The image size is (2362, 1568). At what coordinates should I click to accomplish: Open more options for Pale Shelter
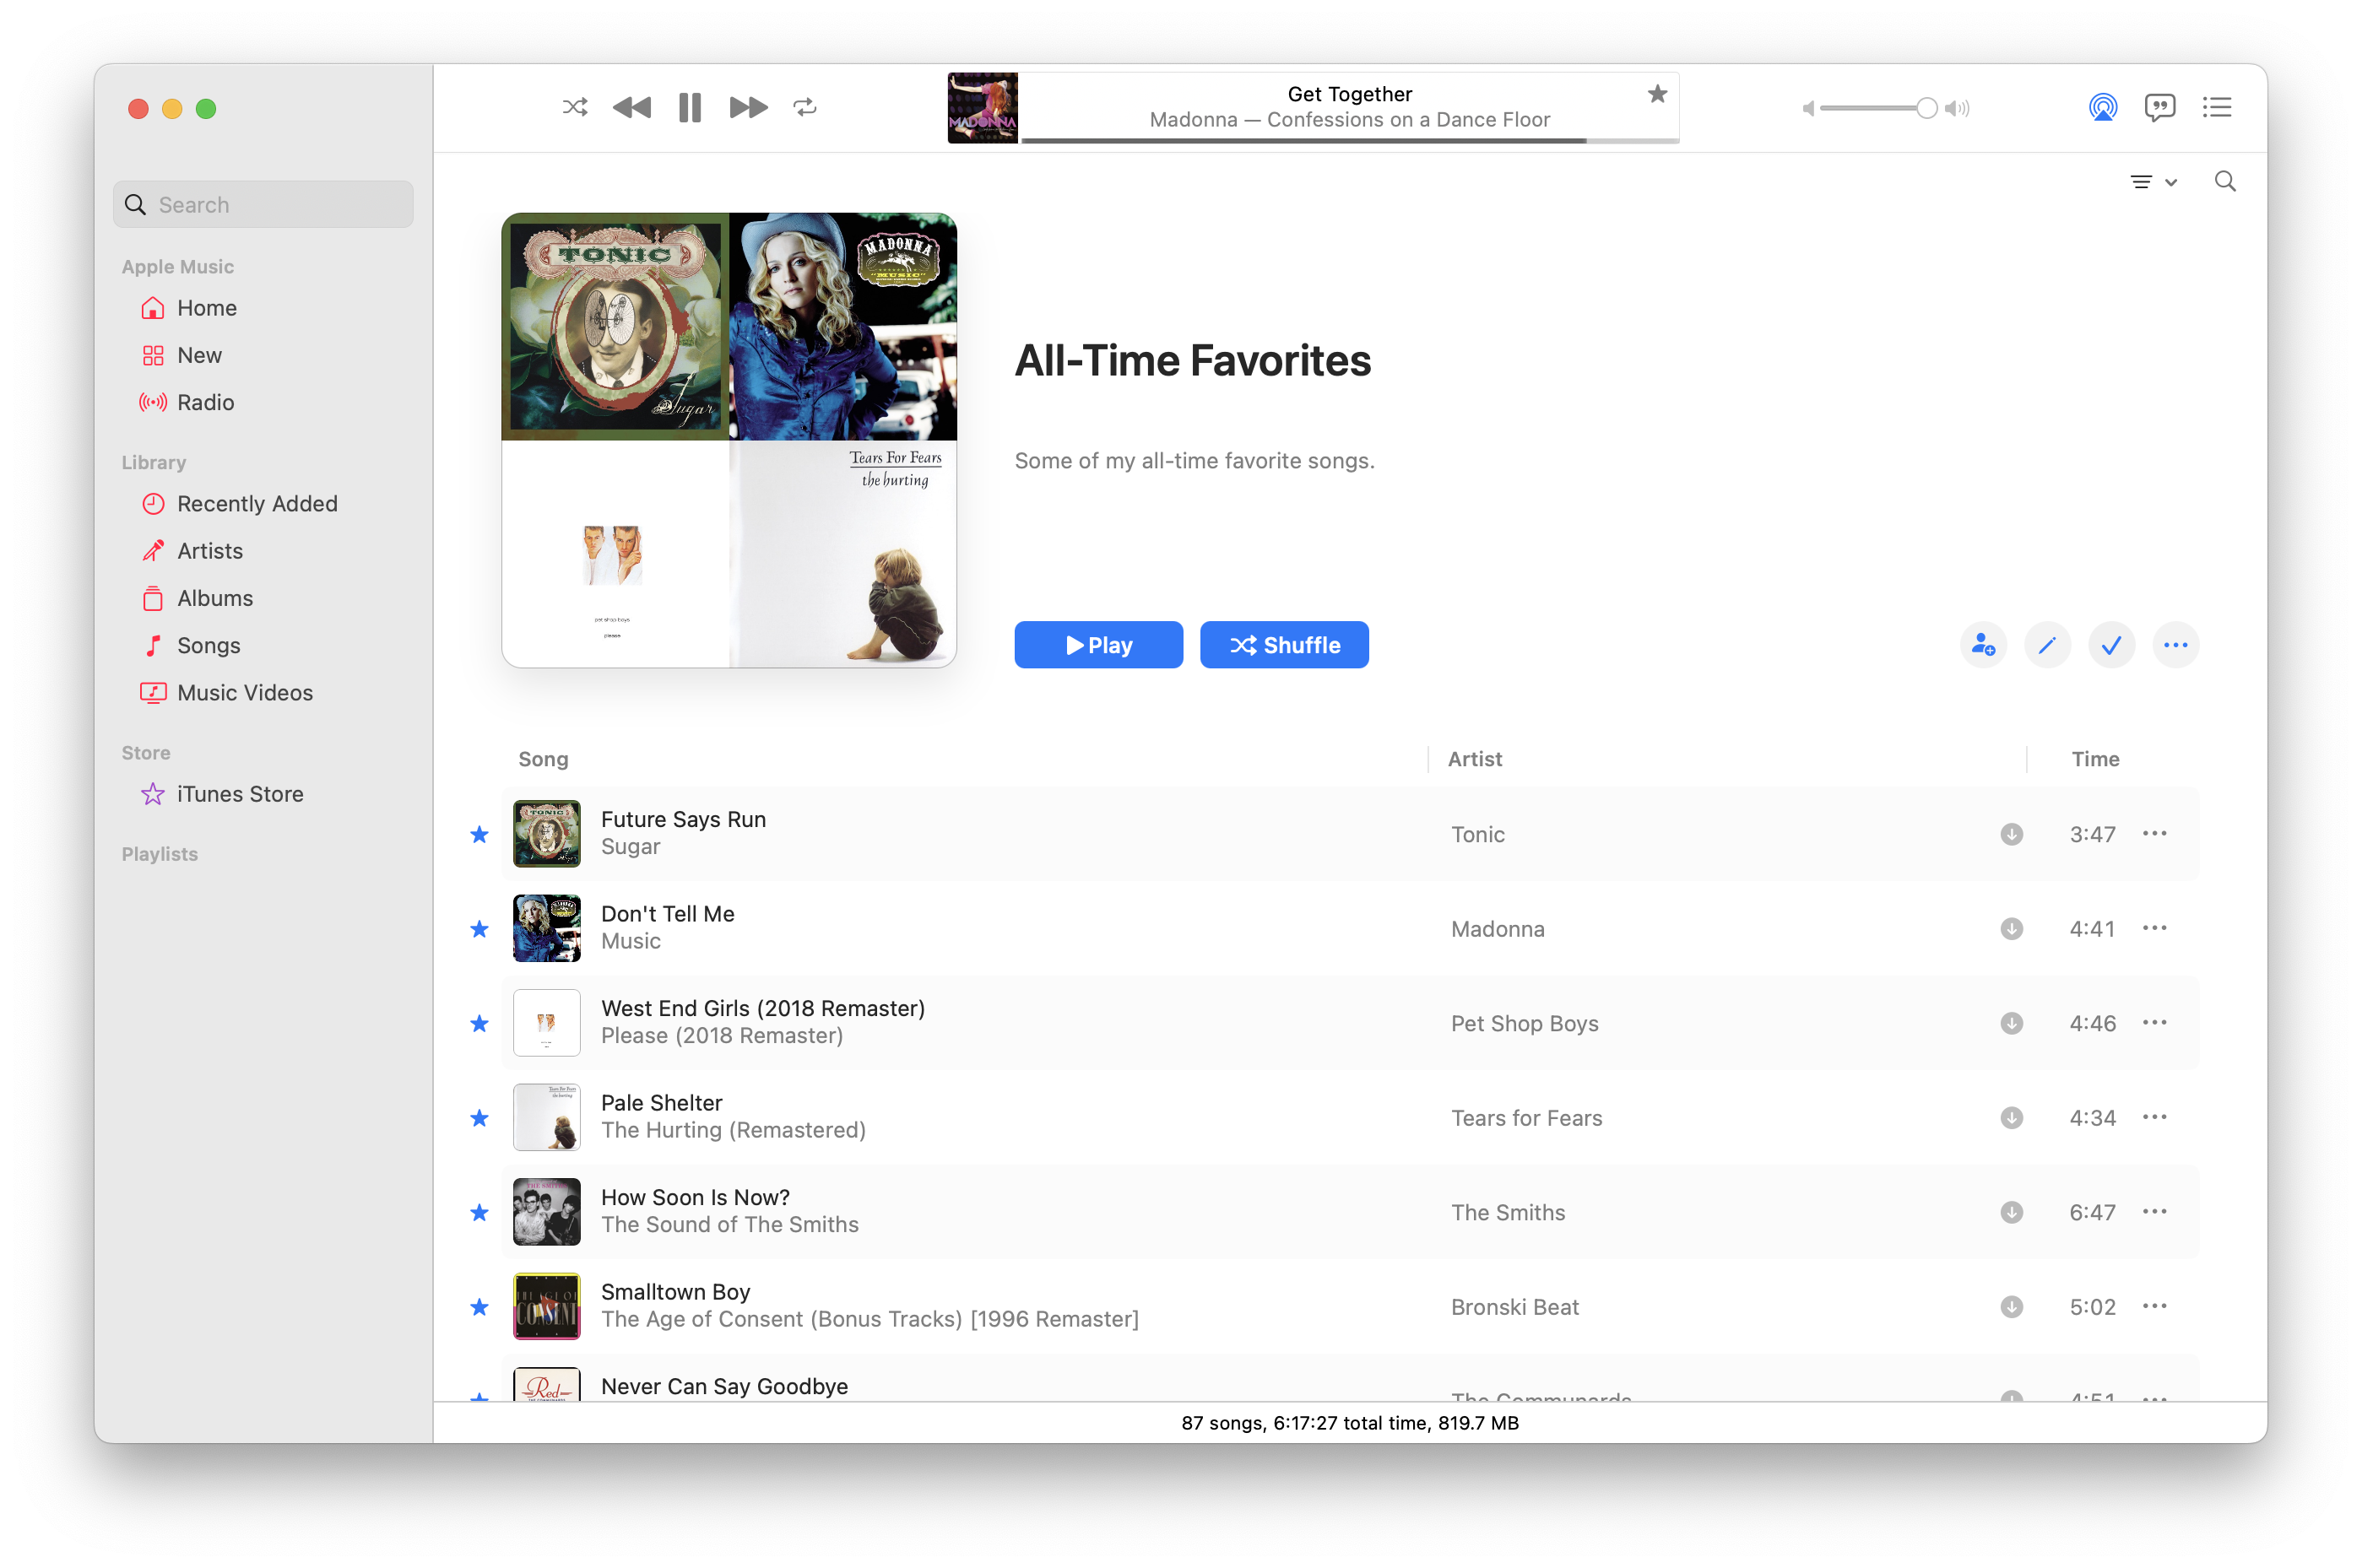coord(2154,1117)
